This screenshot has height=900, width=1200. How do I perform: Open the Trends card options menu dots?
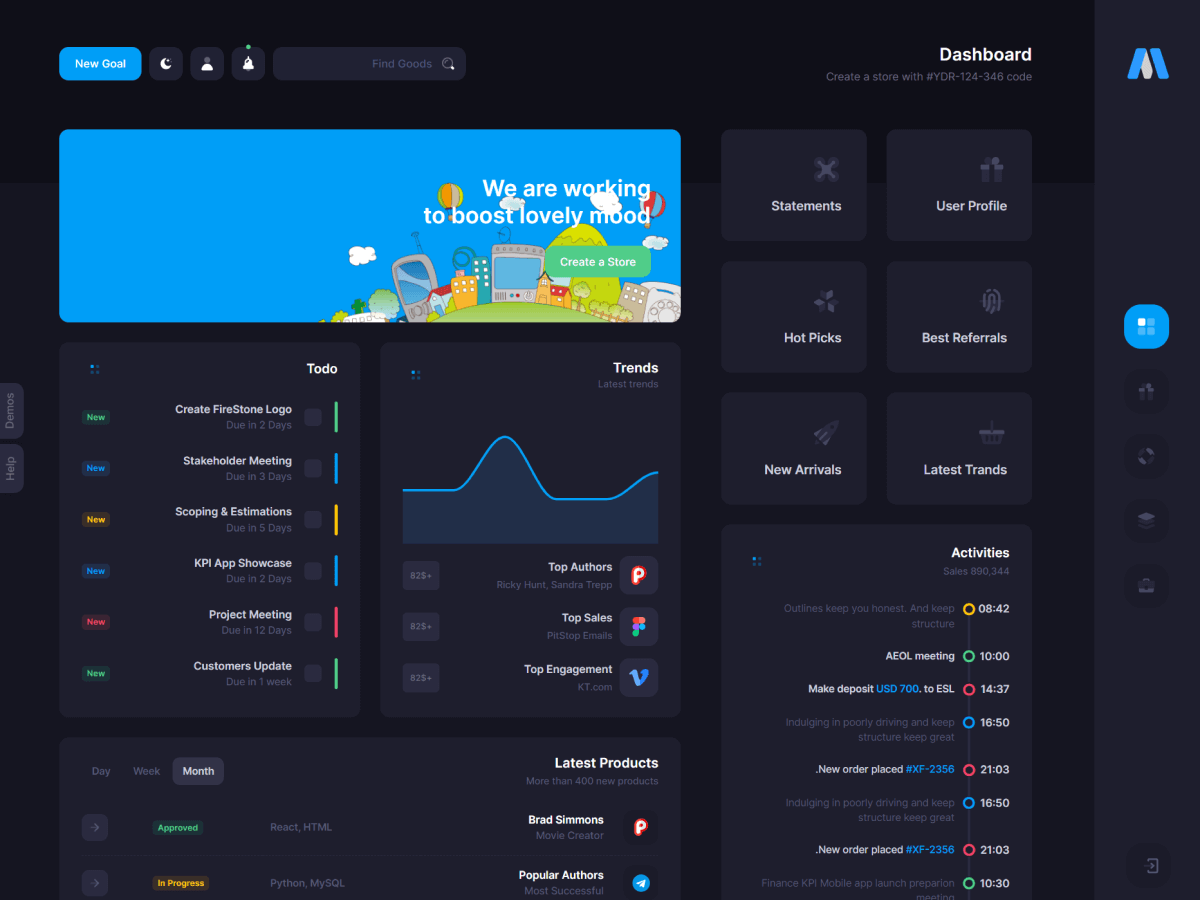point(415,375)
